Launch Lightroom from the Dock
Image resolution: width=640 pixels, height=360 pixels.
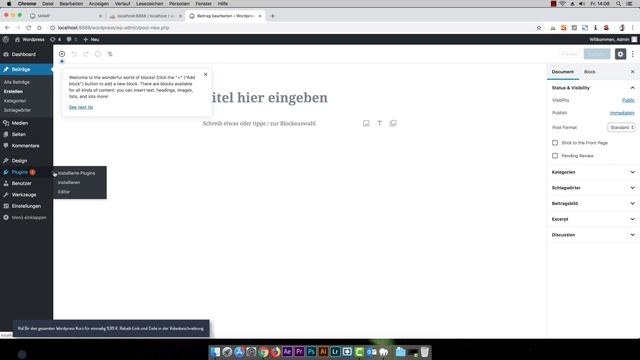335,351
